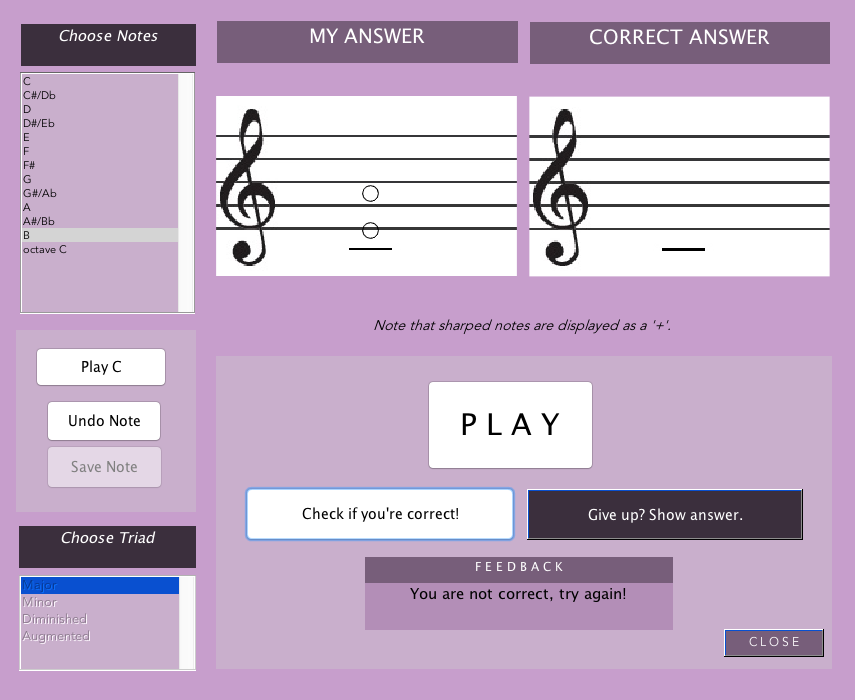Click the upper note on My Answer staff
The height and width of the screenshot is (700, 855).
[x=370, y=194]
